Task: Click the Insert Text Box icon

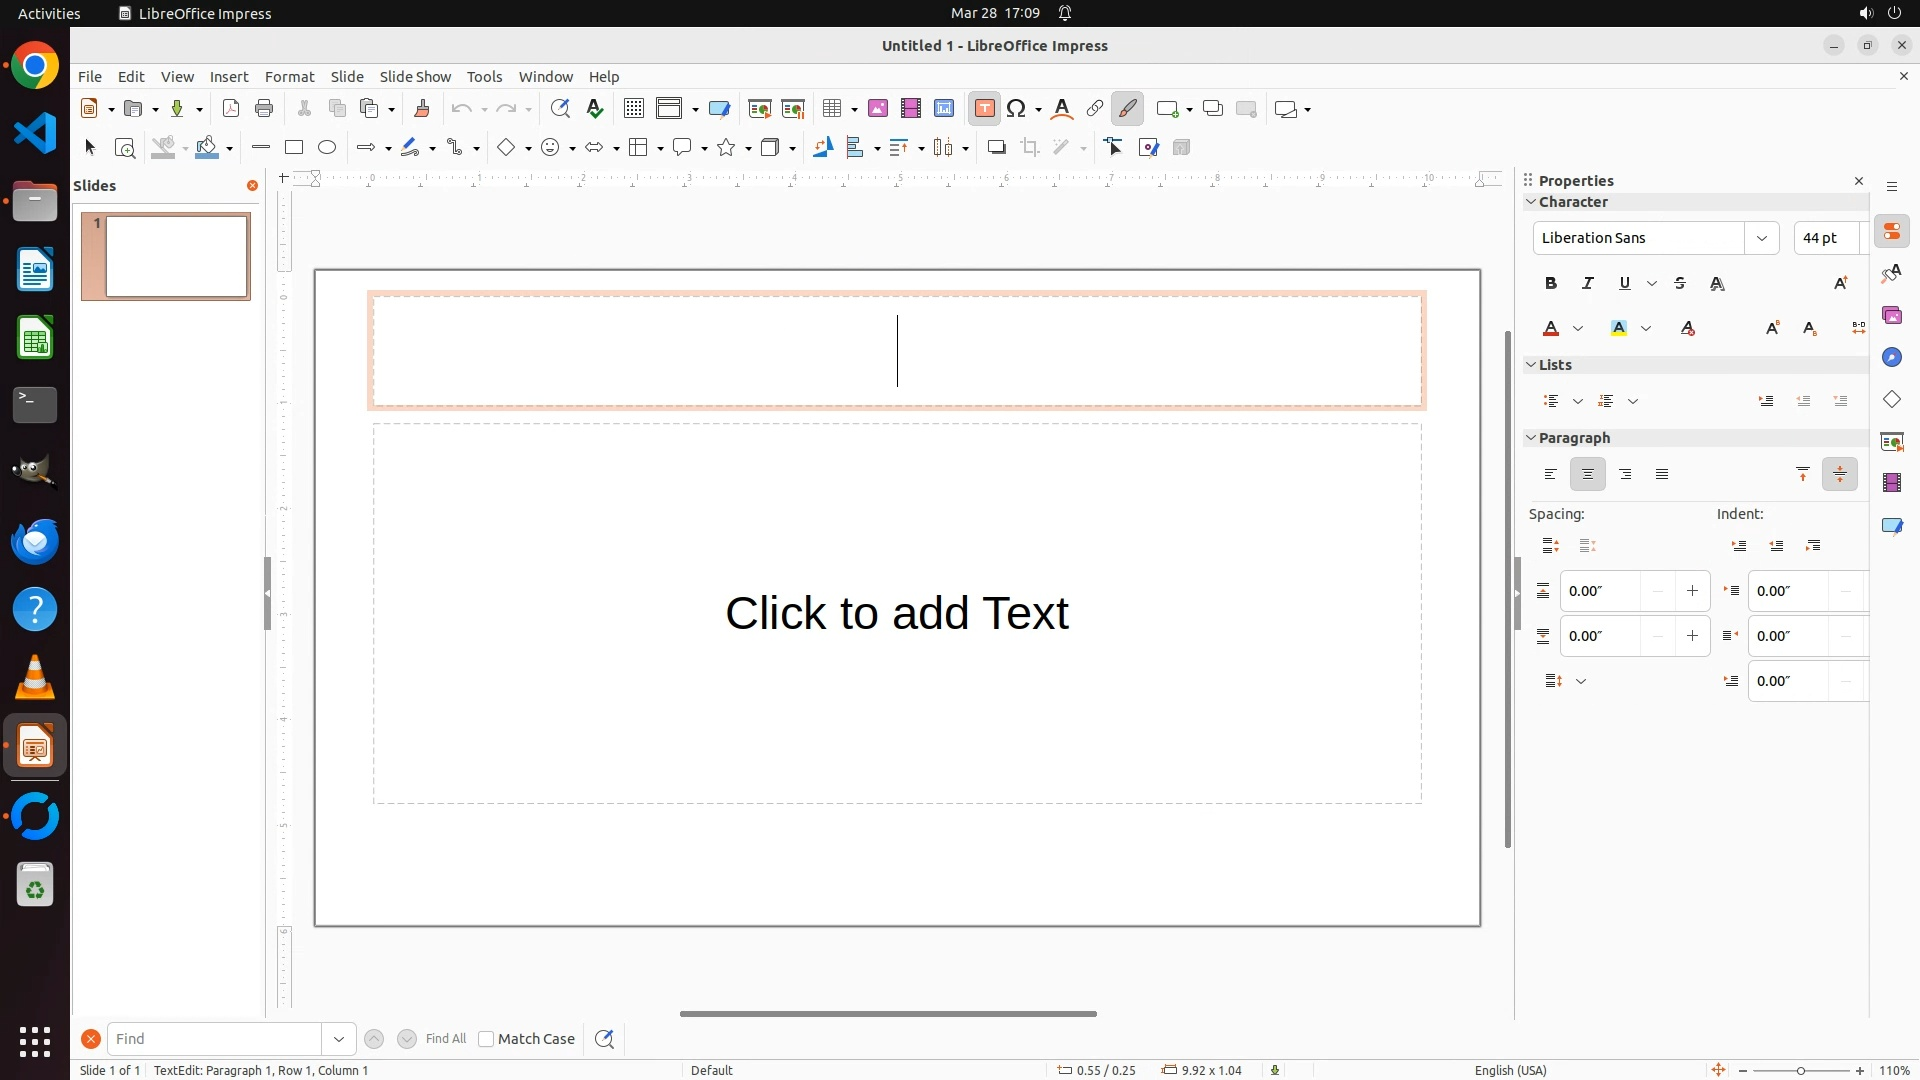Action: (x=984, y=109)
